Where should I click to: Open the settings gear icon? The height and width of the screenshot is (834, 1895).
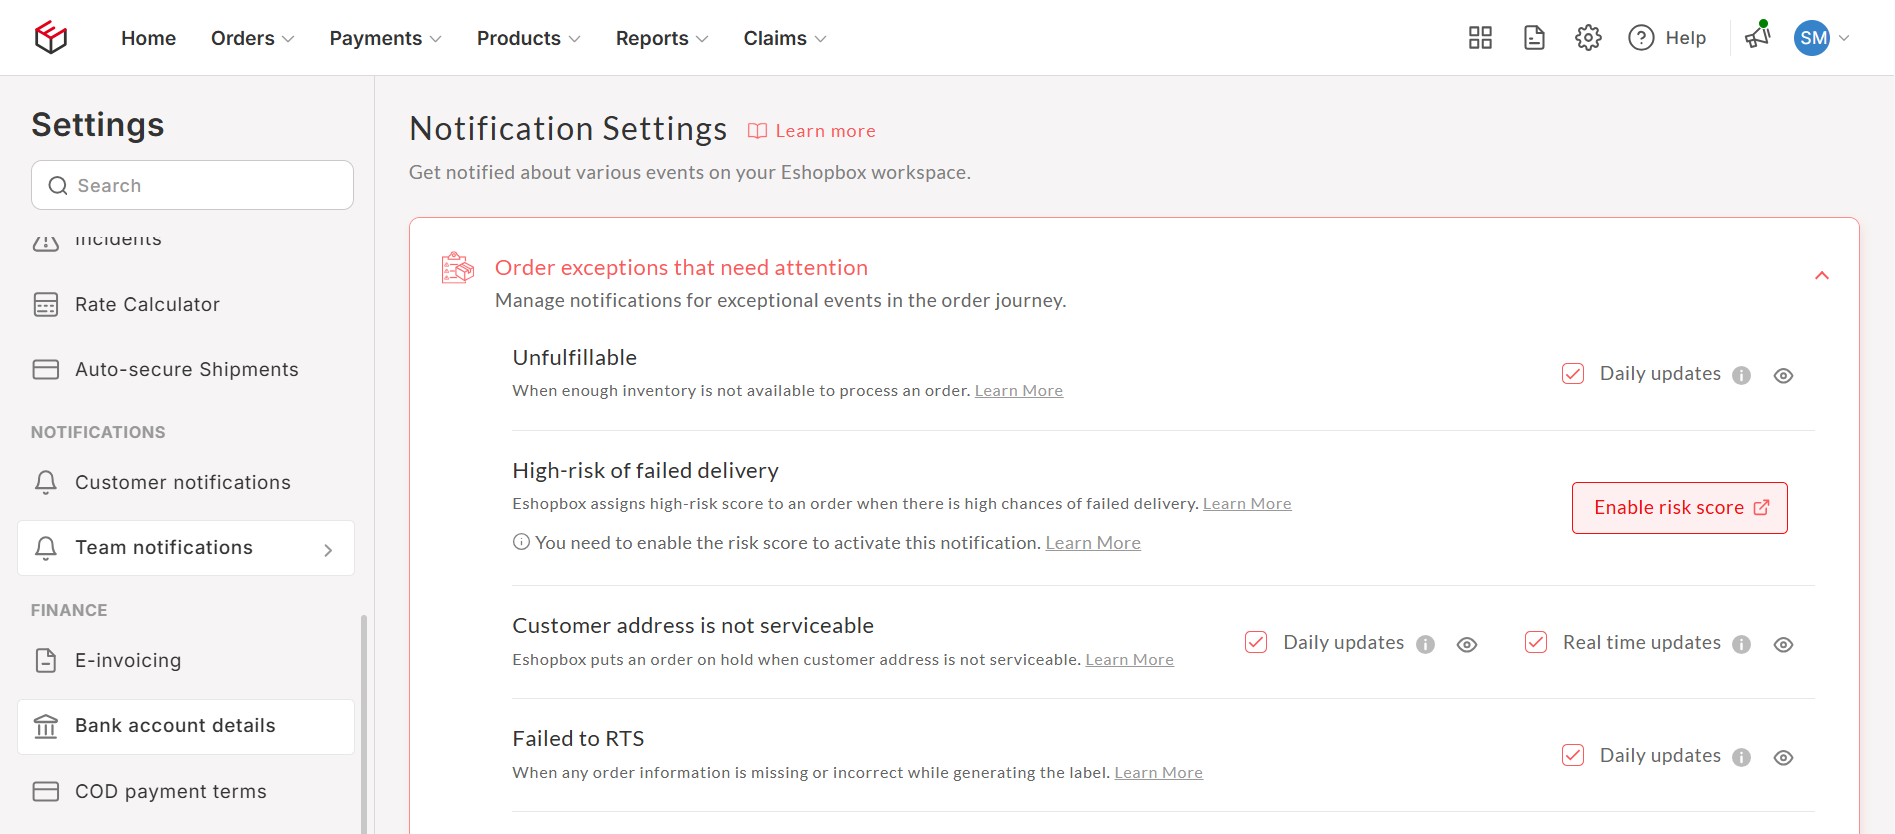(x=1588, y=38)
